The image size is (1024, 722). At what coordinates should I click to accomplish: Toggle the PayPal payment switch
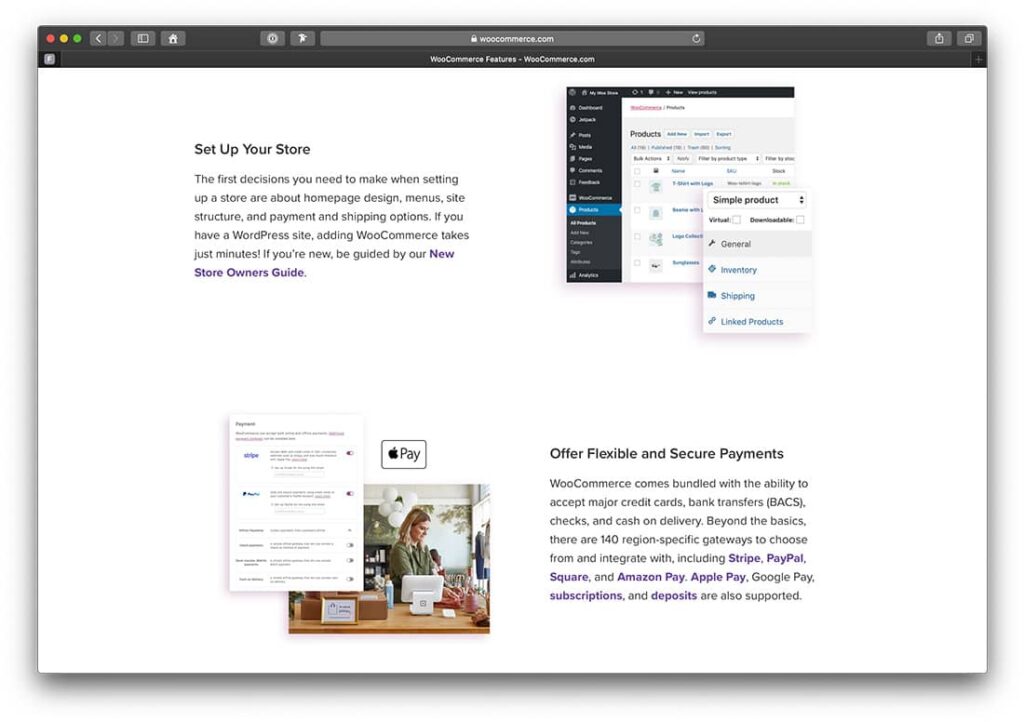coord(350,493)
